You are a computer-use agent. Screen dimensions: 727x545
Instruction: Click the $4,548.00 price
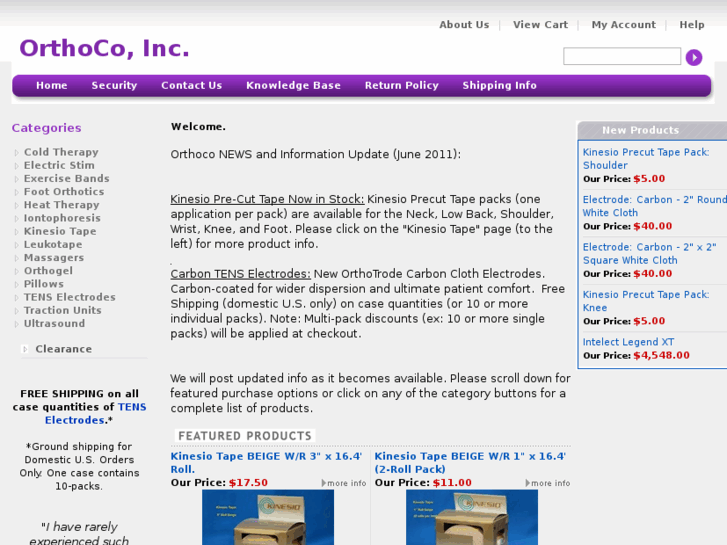(x=661, y=355)
